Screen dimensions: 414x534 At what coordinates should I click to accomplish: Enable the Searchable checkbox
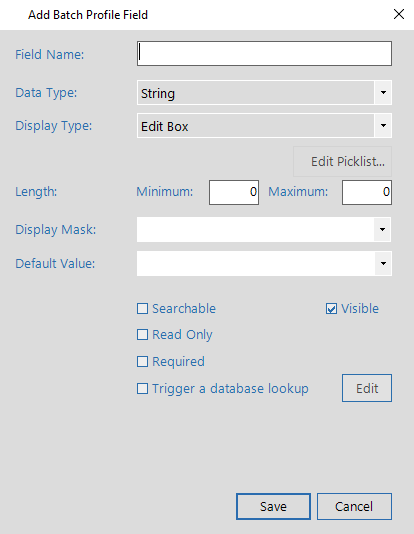coord(142,309)
